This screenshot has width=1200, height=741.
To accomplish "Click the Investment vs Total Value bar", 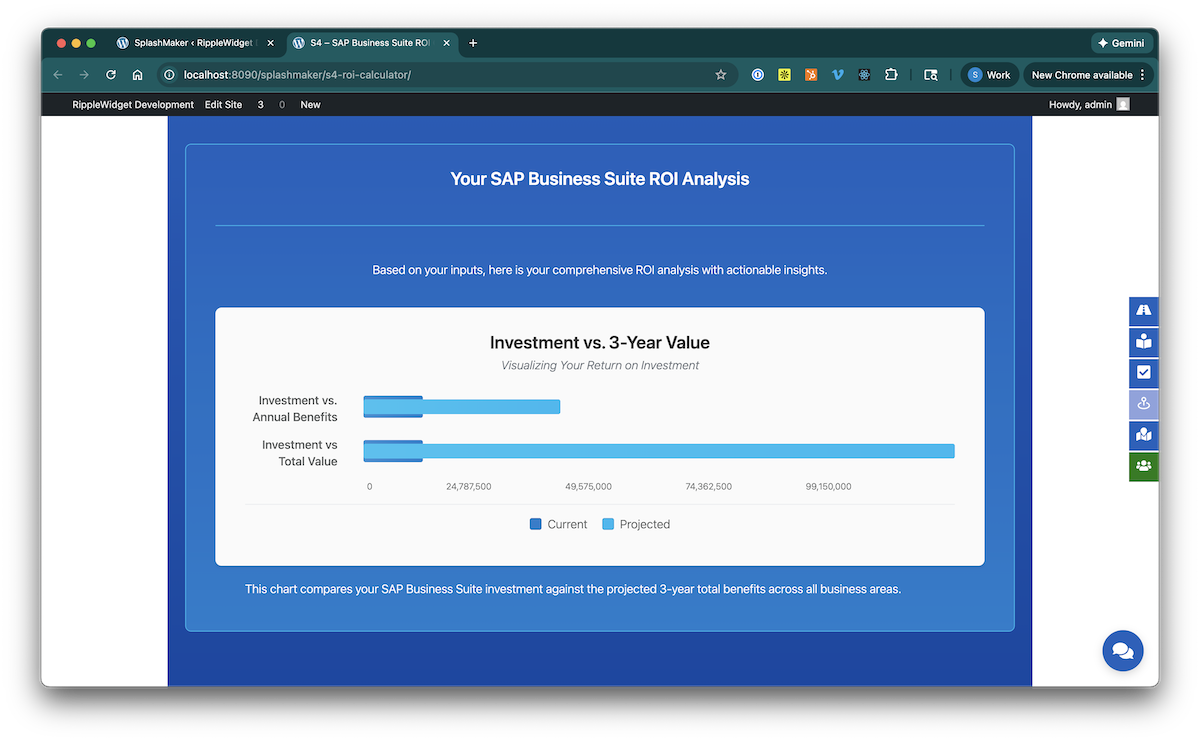I will click(658, 452).
